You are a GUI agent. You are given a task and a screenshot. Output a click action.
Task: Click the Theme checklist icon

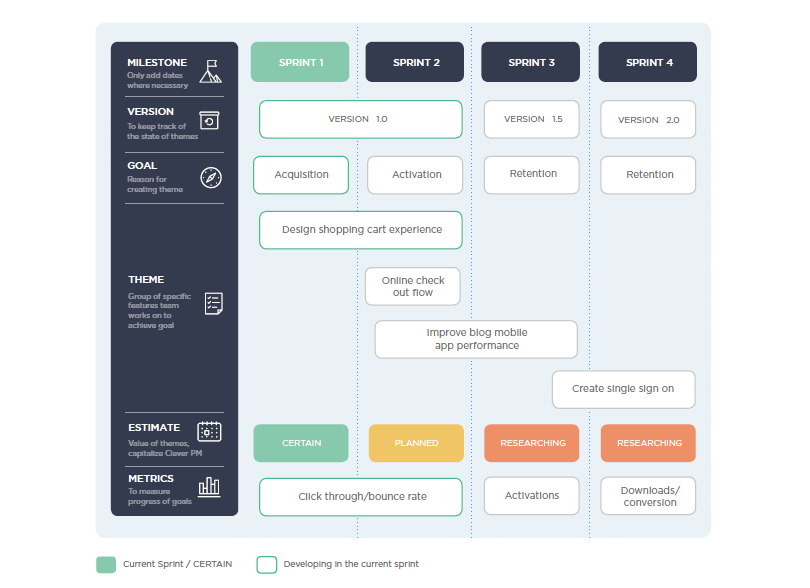click(213, 303)
